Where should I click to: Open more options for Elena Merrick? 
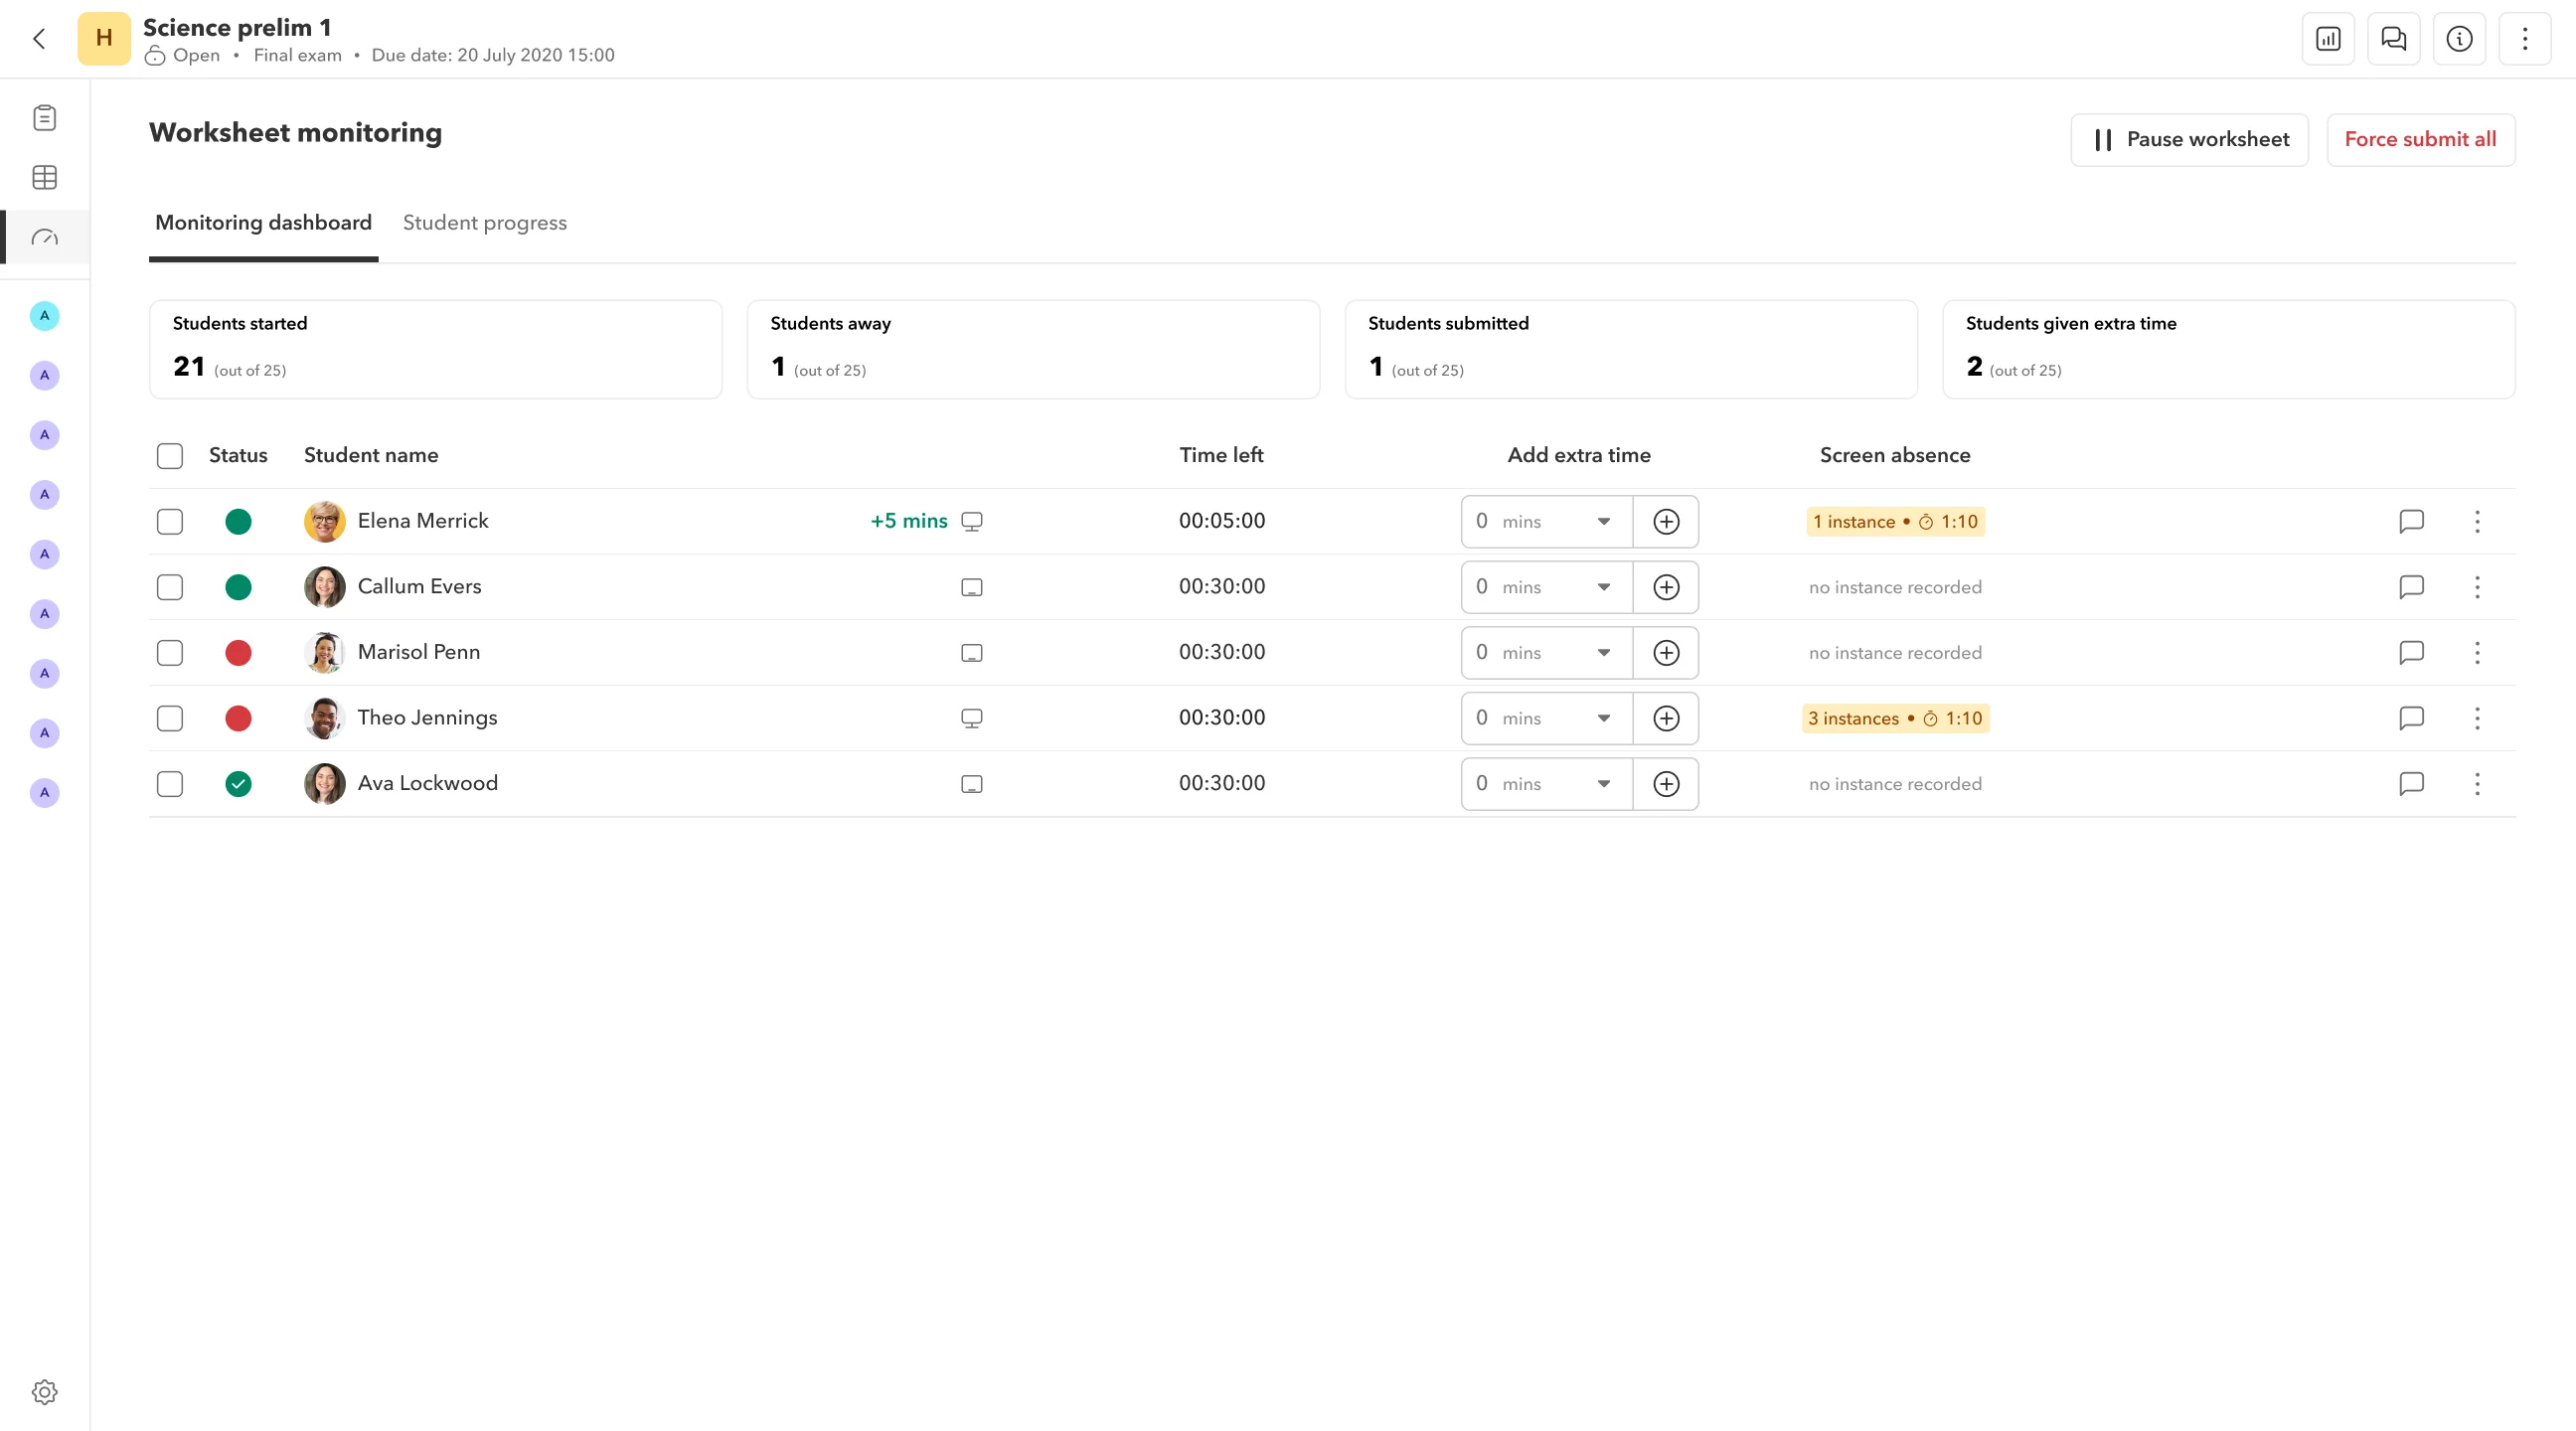tap(2477, 522)
